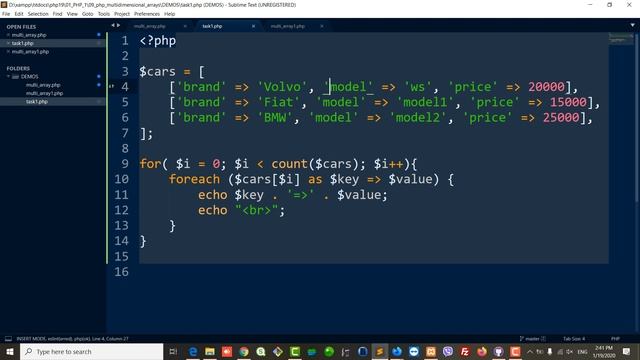The width and height of the screenshot is (640, 360).
Task: Close multi_array1.php in Open Files list
Action: [8, 52]
